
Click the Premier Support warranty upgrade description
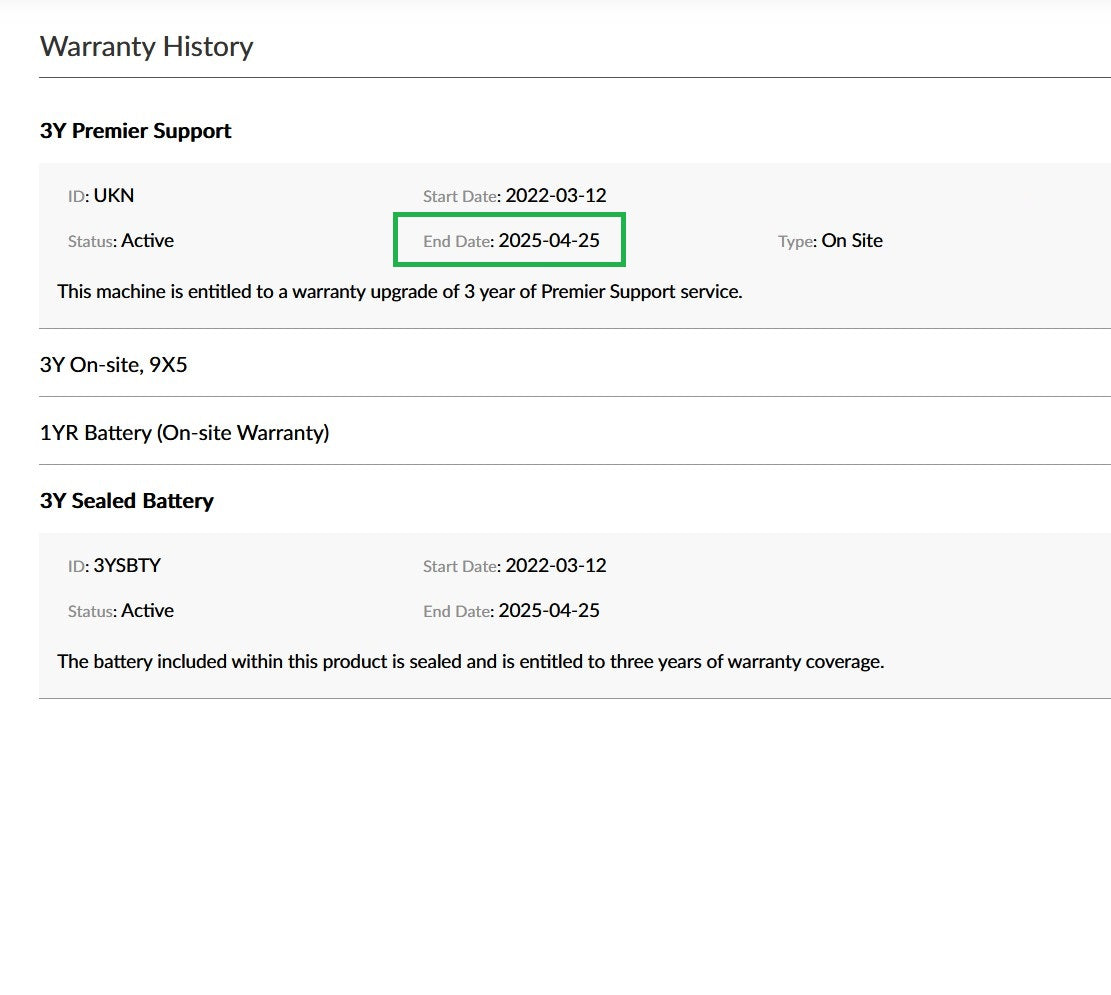point(399,292)
